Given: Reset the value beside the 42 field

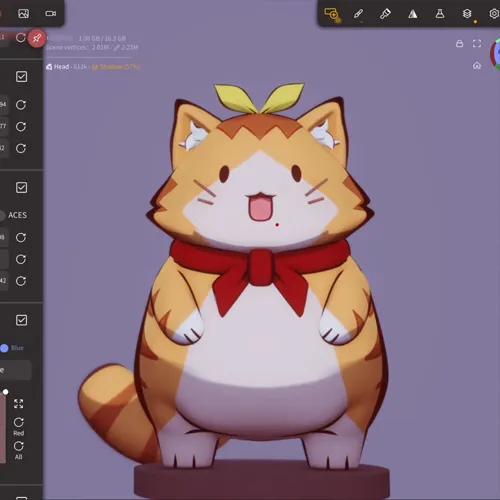Looking at the screenshot, I should point(21,281).
